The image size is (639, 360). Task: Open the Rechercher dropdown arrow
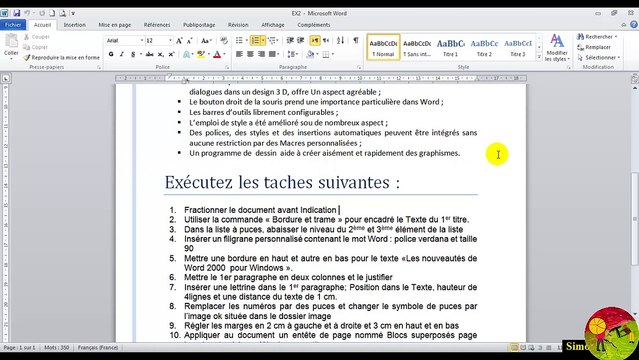(616, 37)
